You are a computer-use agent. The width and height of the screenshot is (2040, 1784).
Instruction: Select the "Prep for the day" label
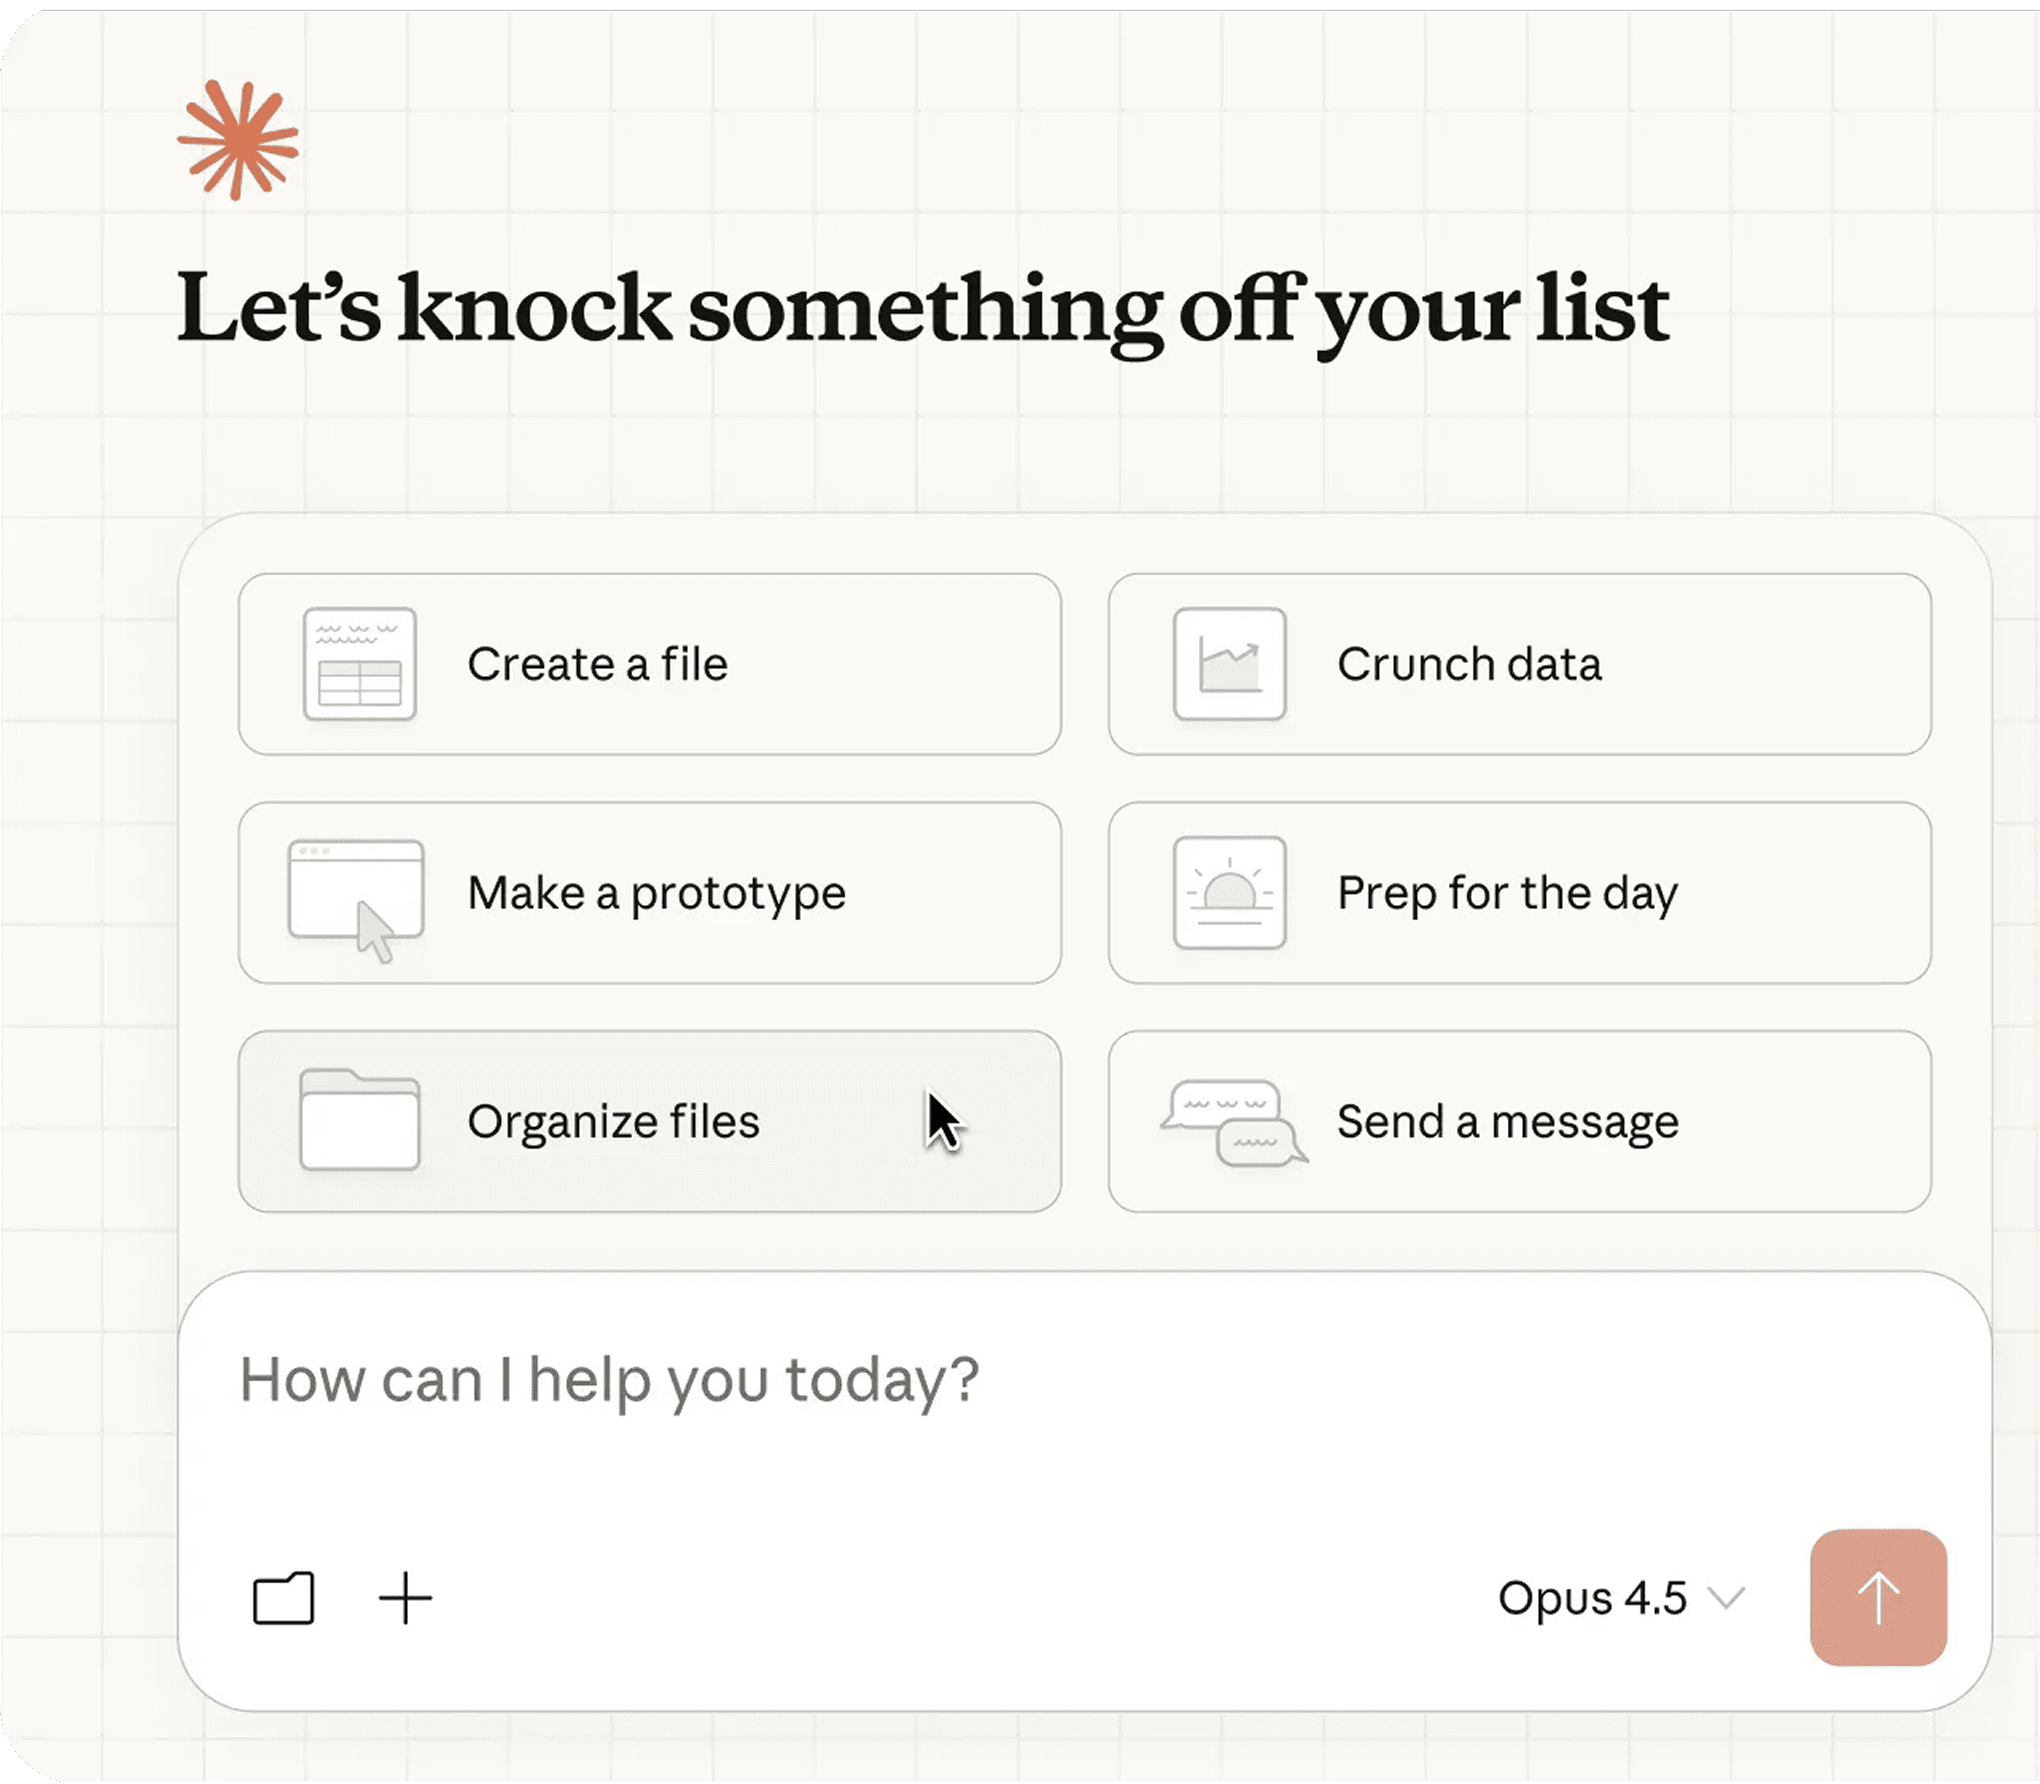1507,893
